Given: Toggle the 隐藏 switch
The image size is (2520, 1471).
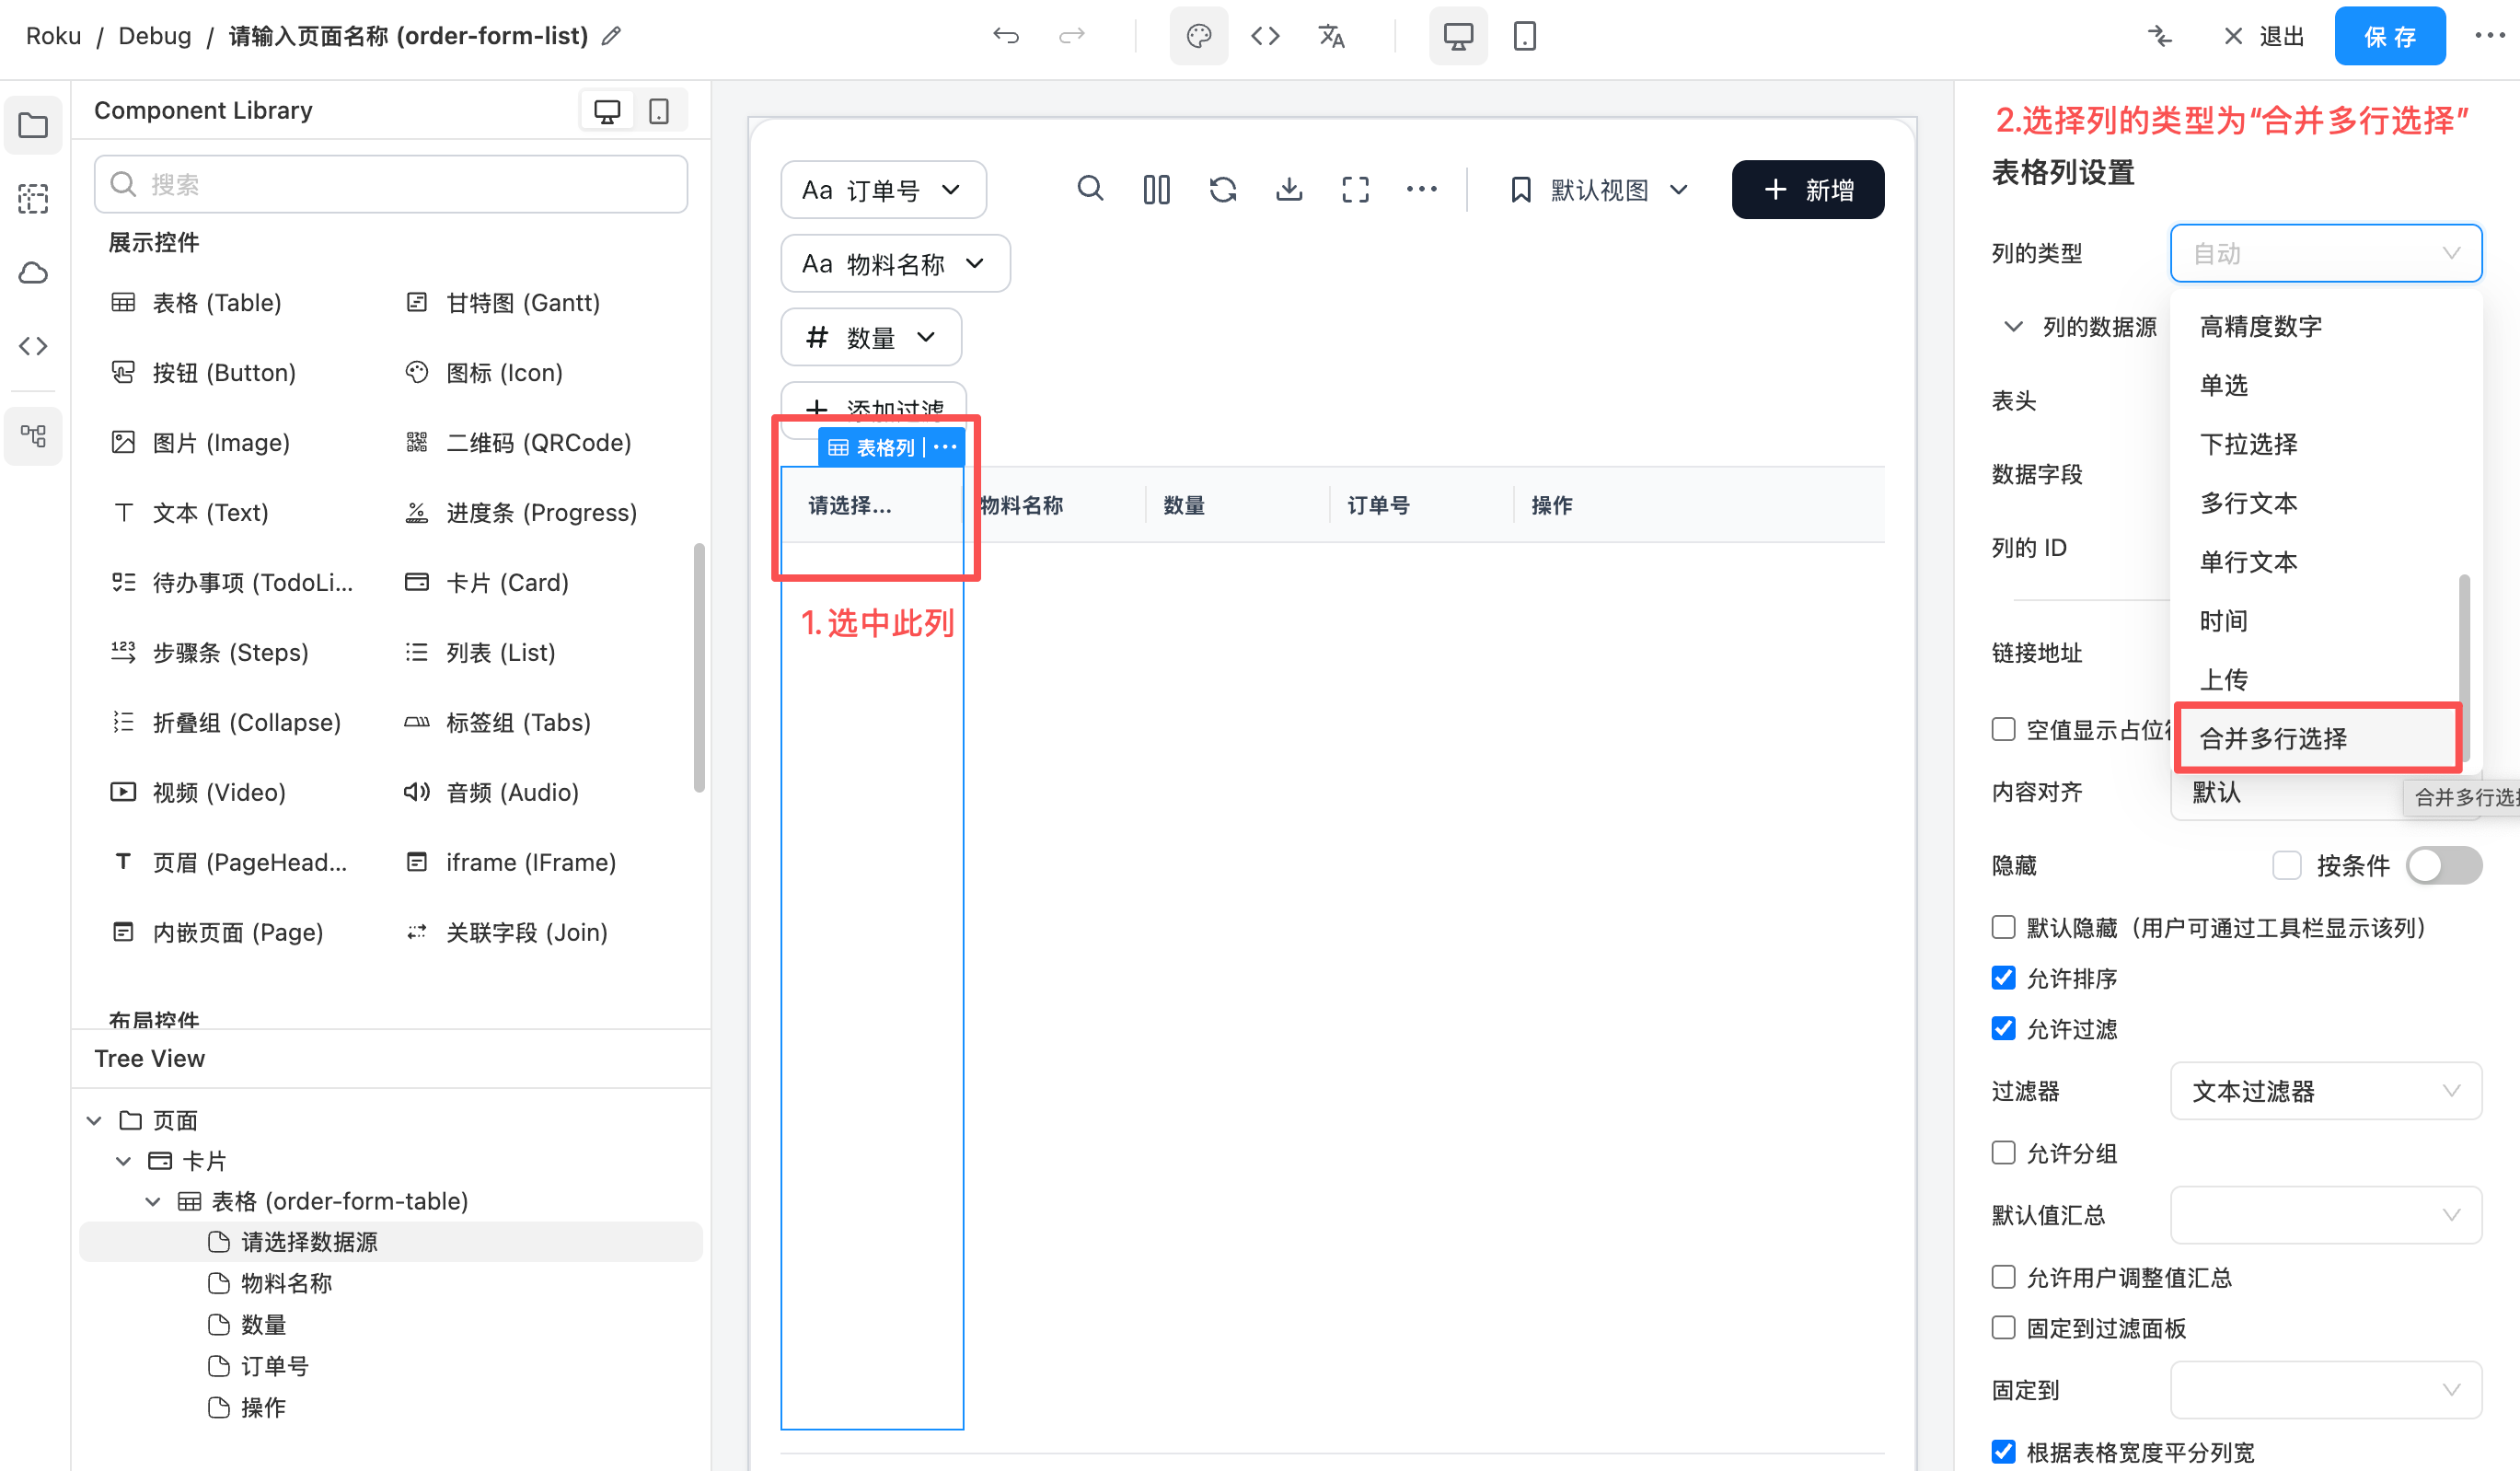Looking at the screenshot, I should pos(2444,866).
